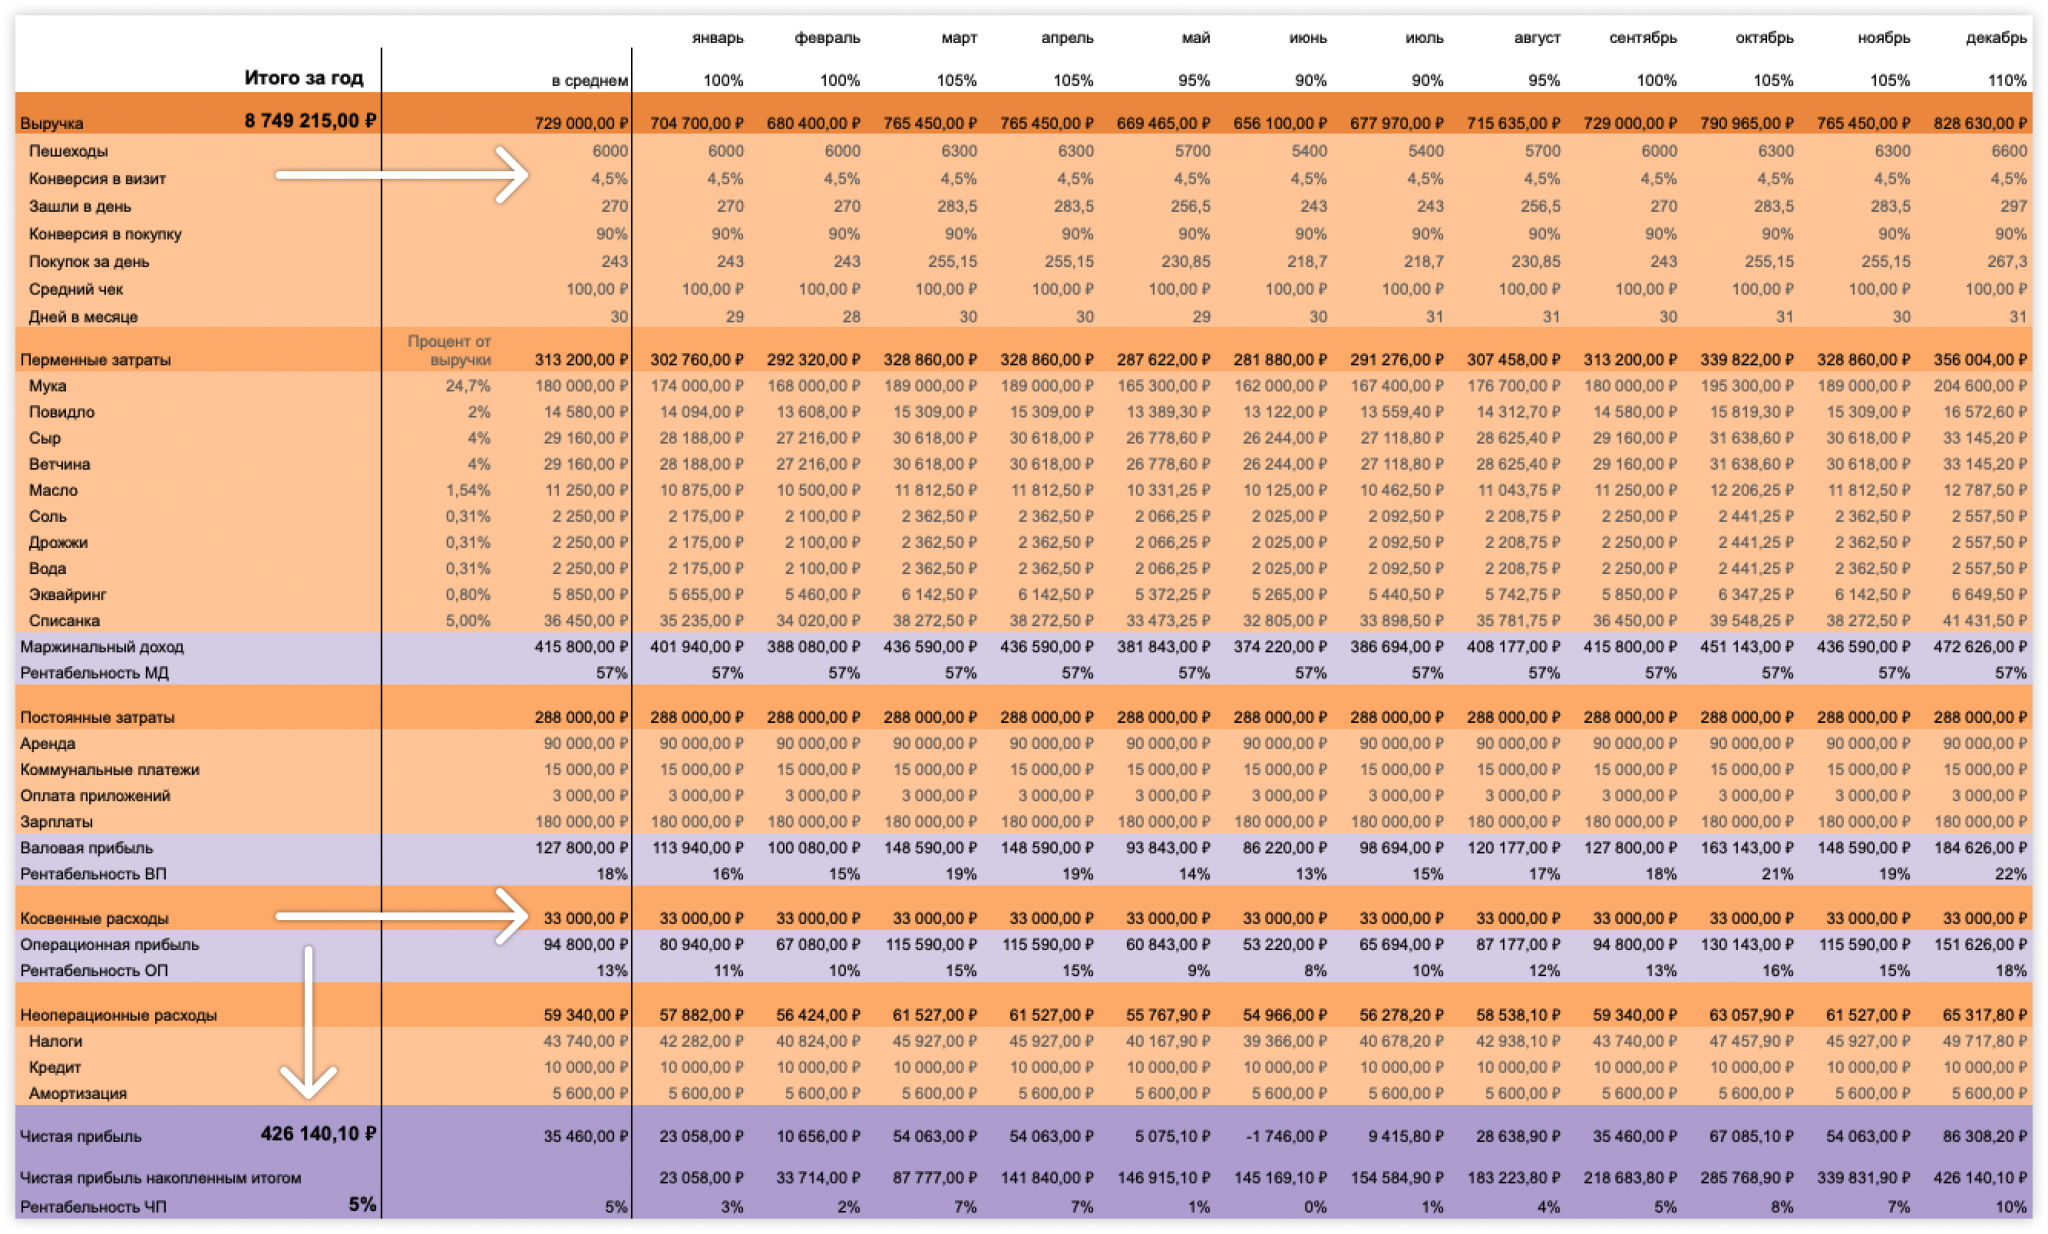Click the Чистая прибыль накопленным итогом label
Image resolution: width=2048 pixels, height=1234 pixels.
[160, 1178]
